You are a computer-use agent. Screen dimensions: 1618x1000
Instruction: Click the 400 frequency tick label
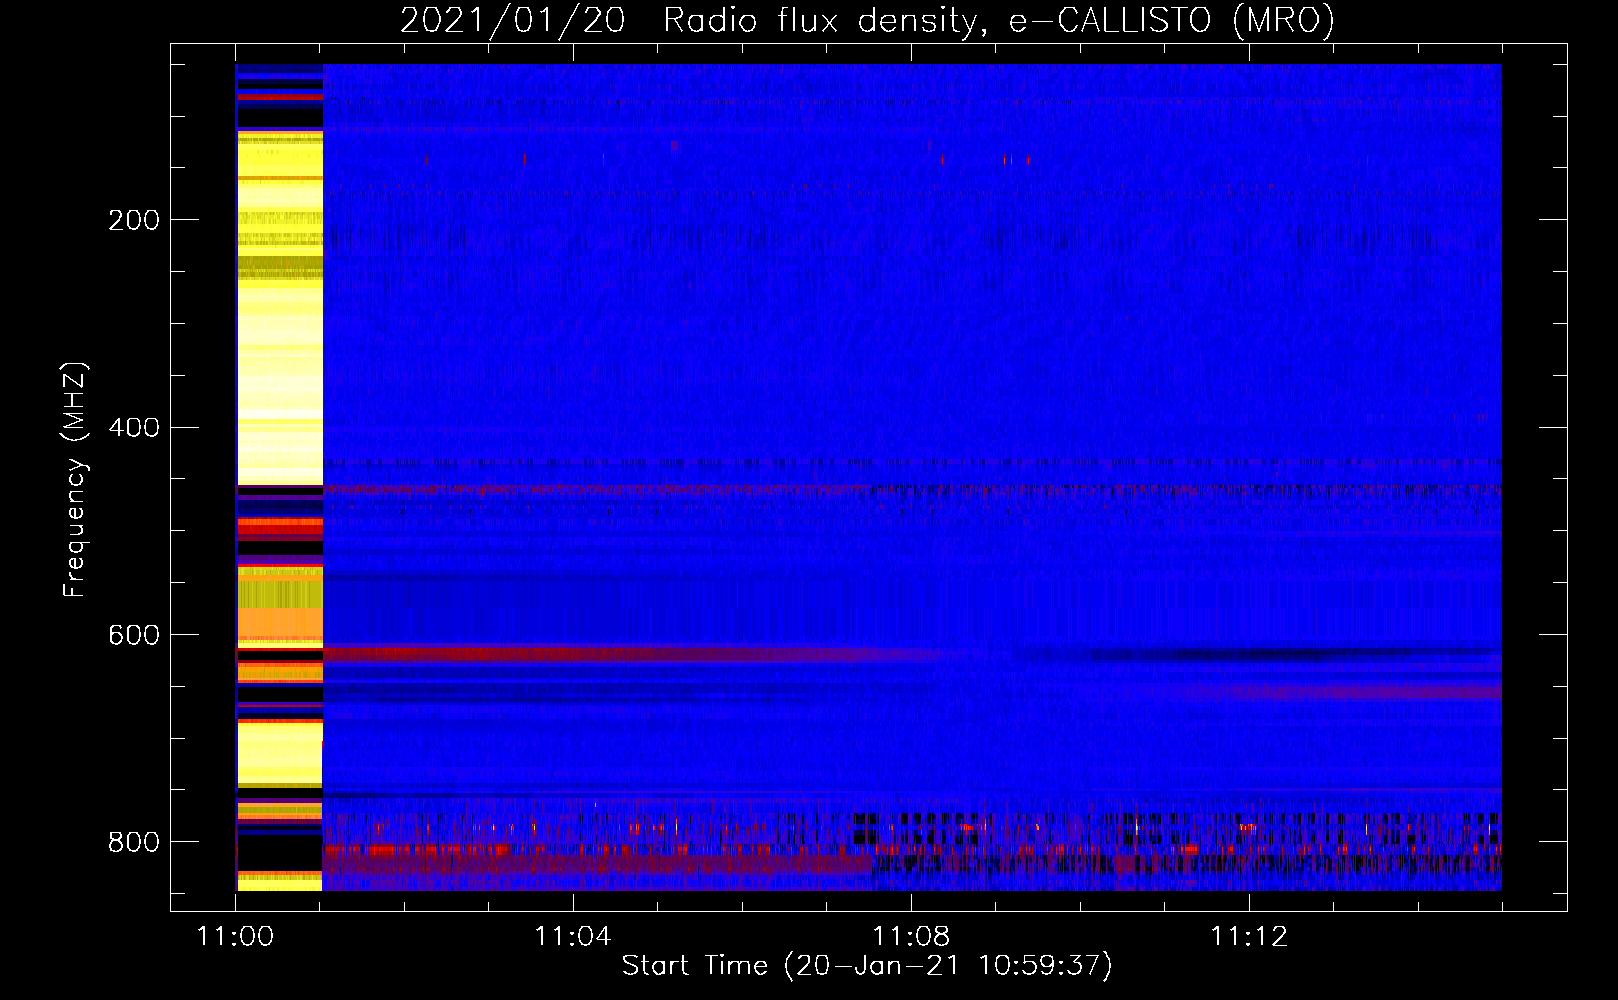click(134, 428)
